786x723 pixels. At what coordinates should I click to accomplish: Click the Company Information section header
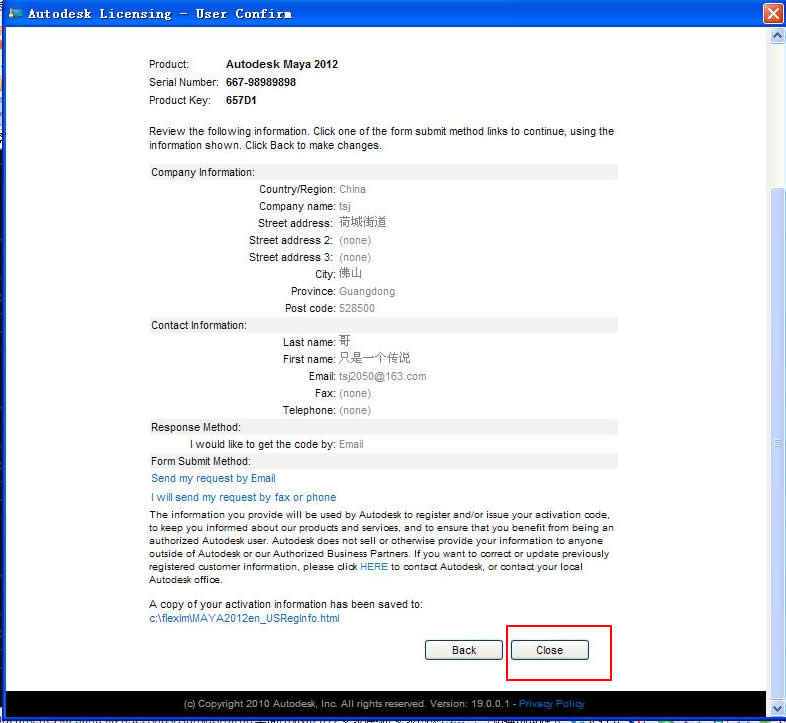point(203,172)
